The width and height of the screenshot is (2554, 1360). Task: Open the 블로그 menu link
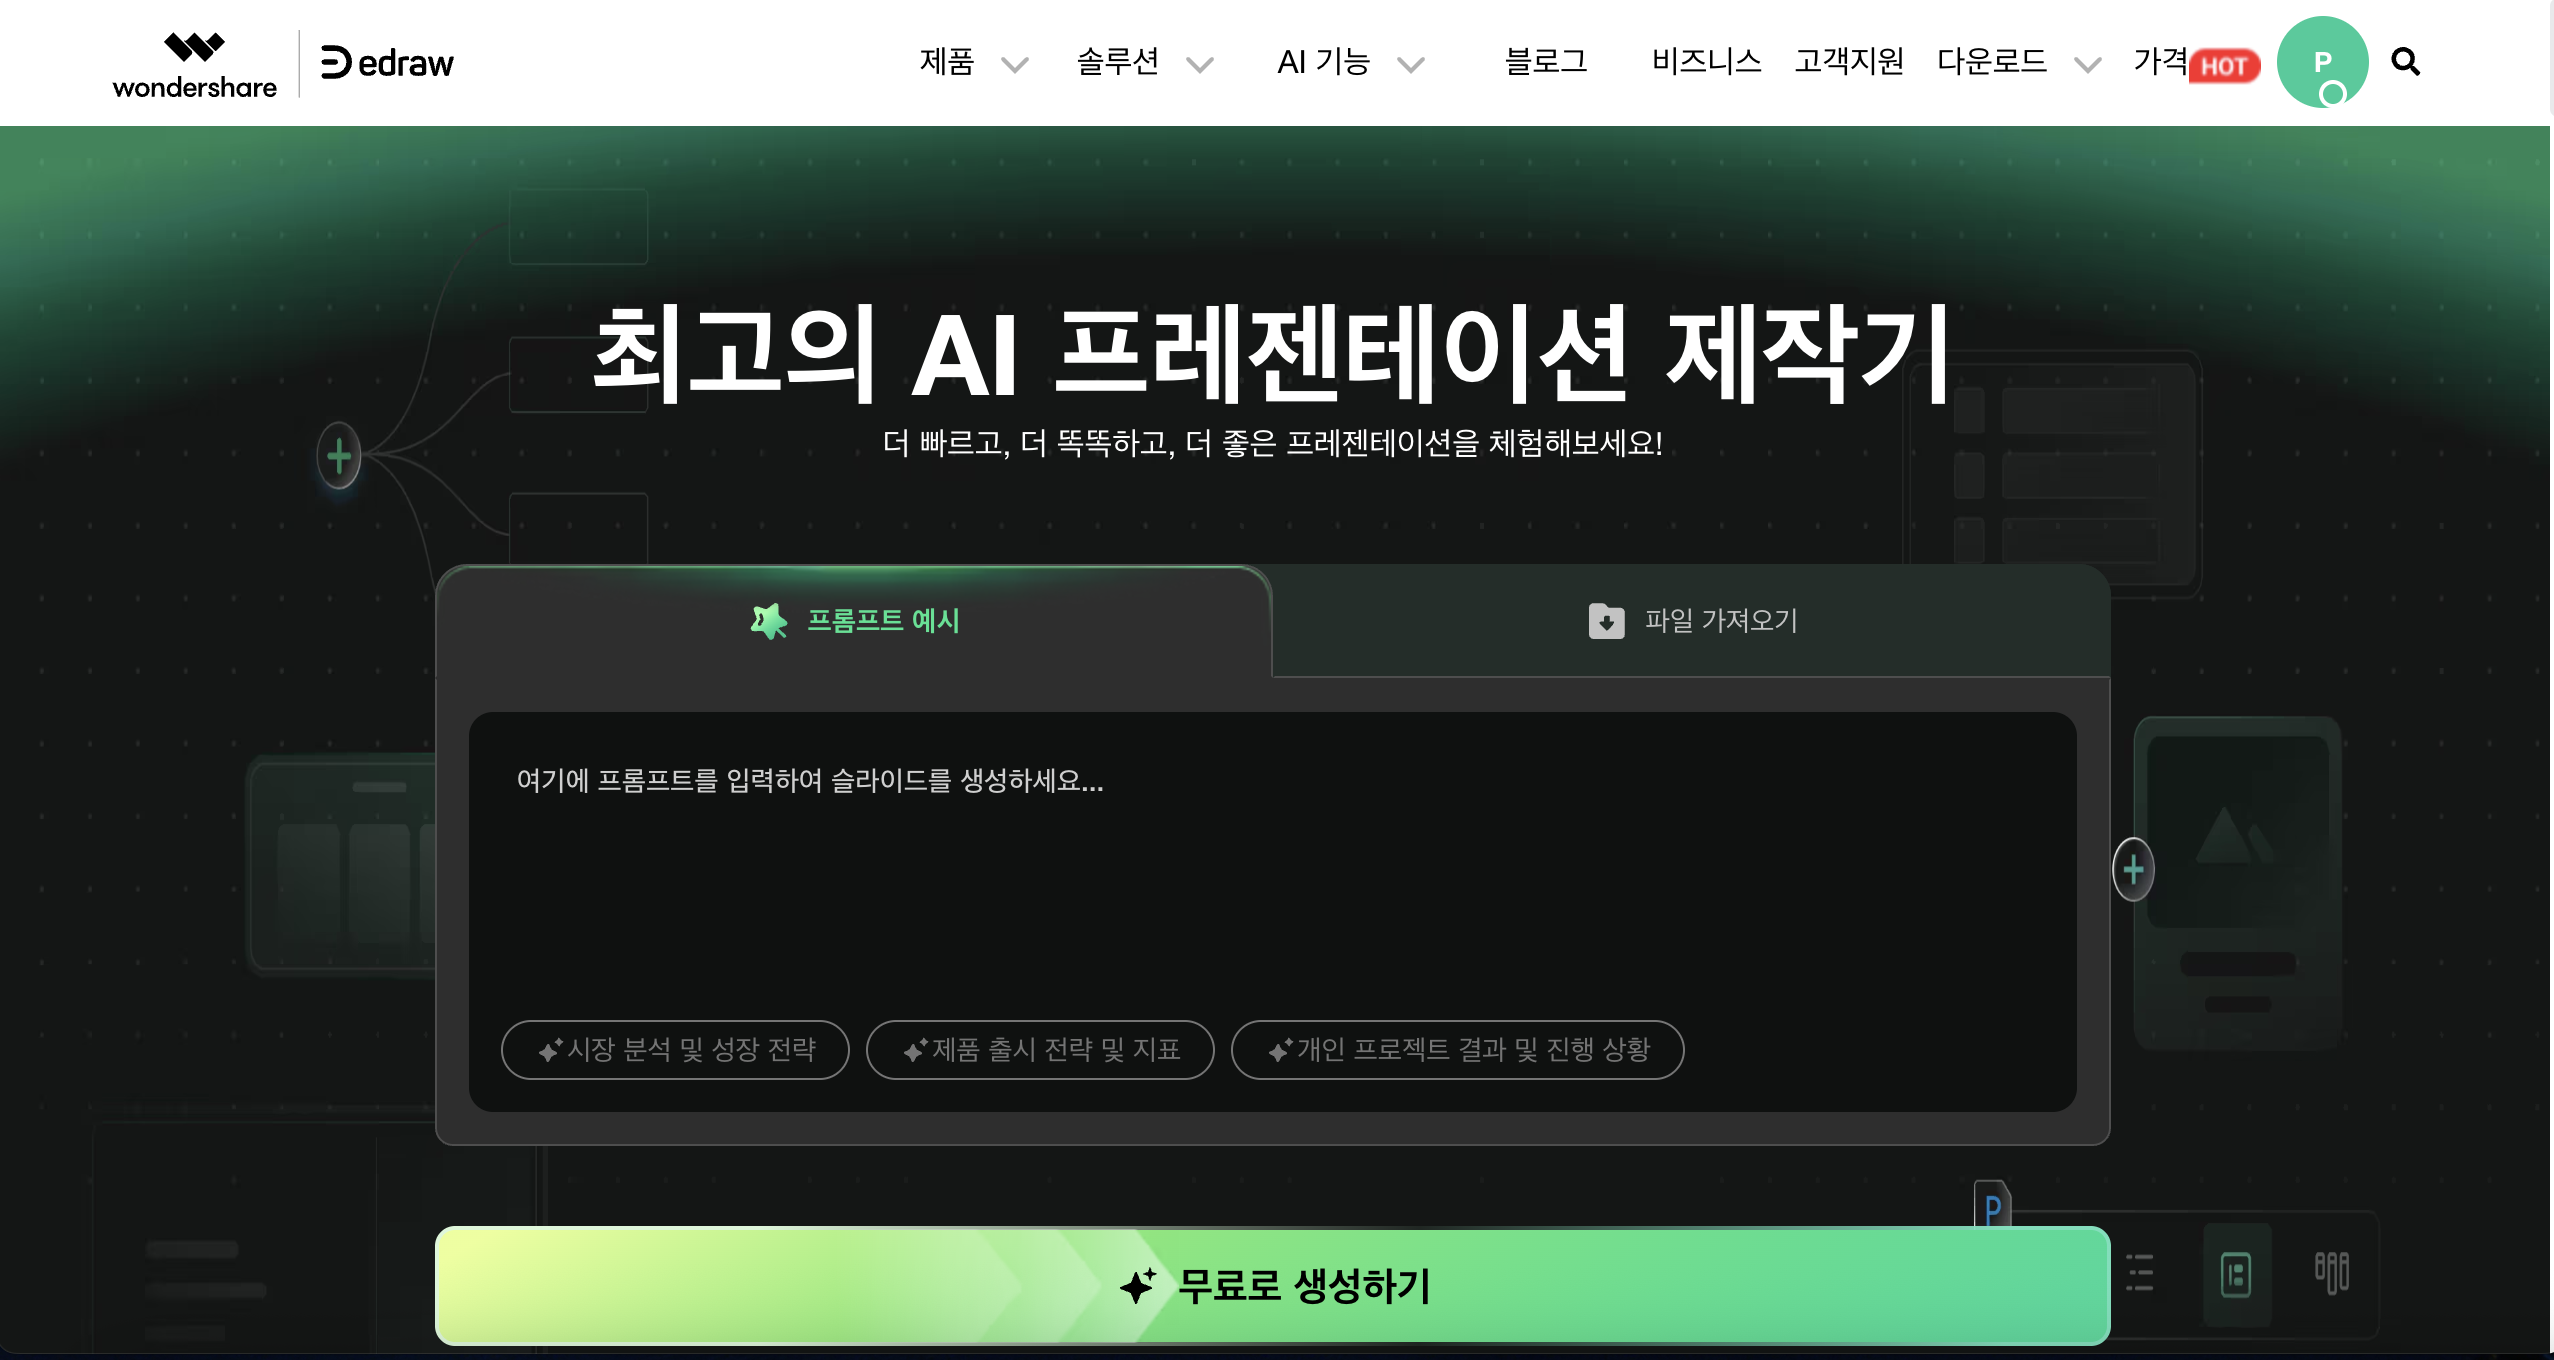(x=1546, y=62)
